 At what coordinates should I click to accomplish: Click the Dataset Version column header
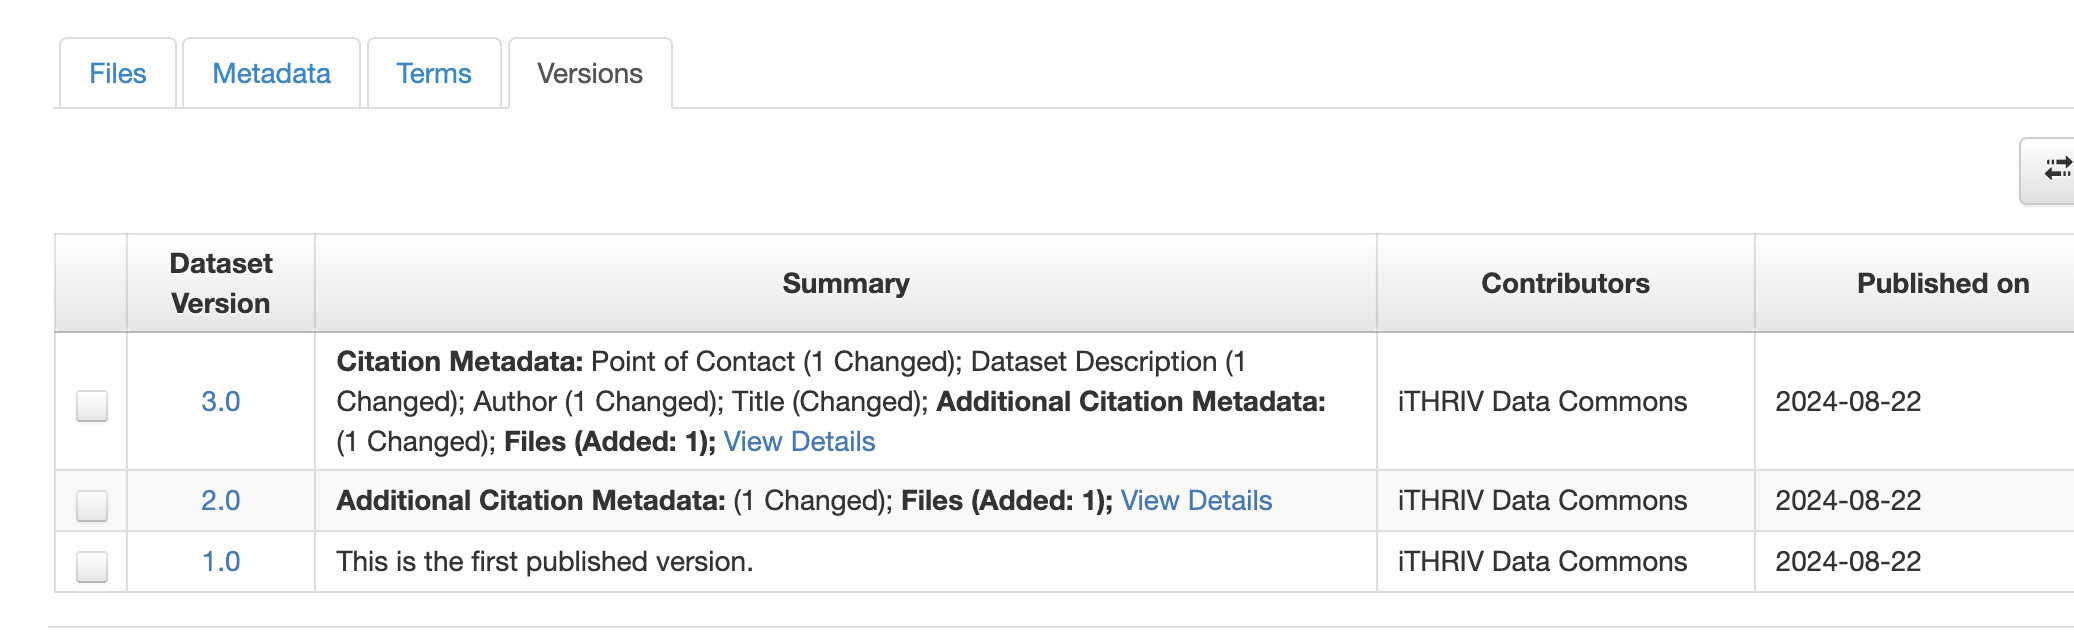(221, 283)
